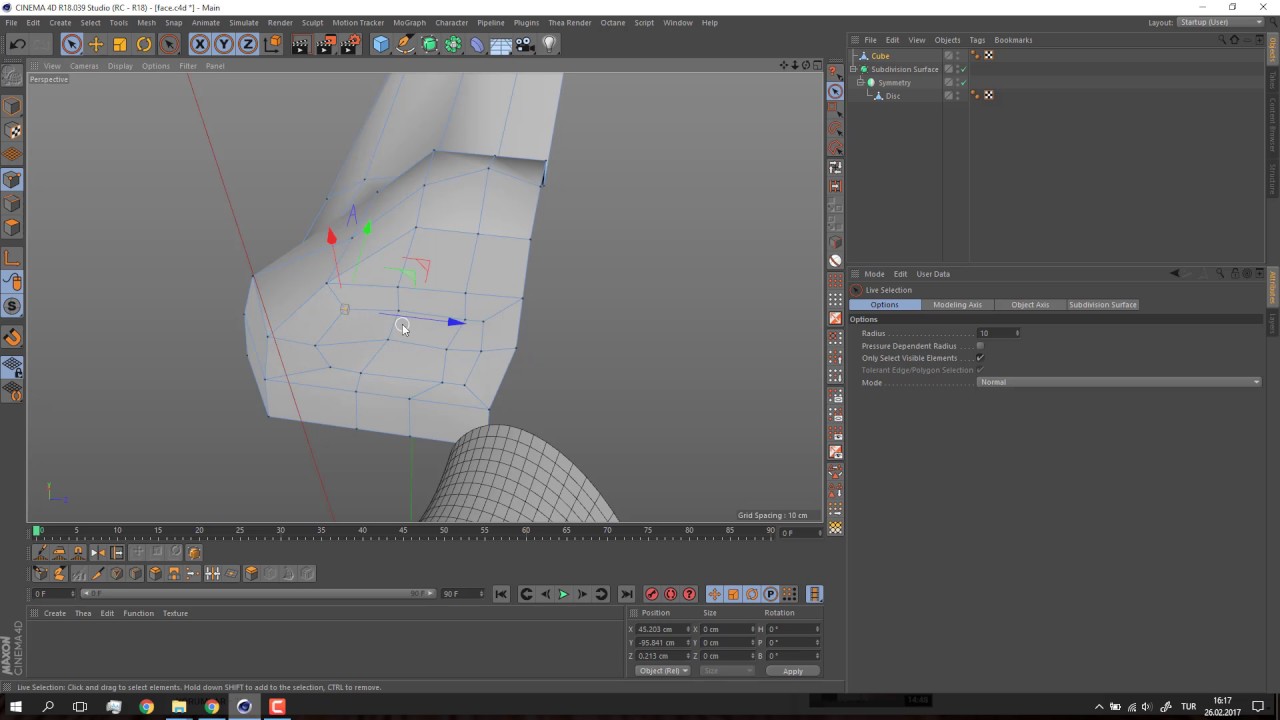Toggle the Z-axis lock
This screenshot has width=1280, height=720.
click(x=248, y=44)
